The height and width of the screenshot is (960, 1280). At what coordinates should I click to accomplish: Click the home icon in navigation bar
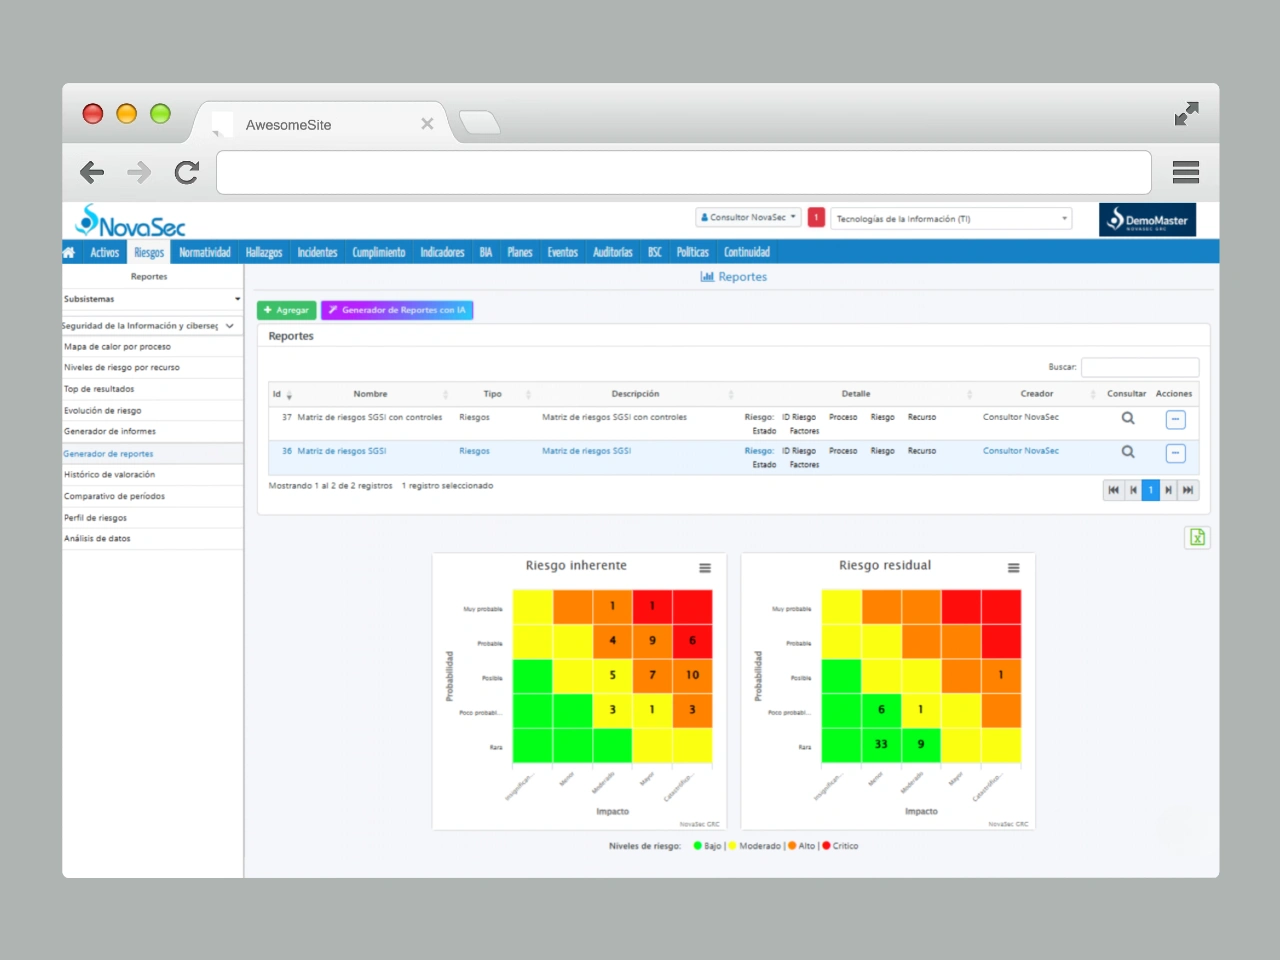point(69,253)
